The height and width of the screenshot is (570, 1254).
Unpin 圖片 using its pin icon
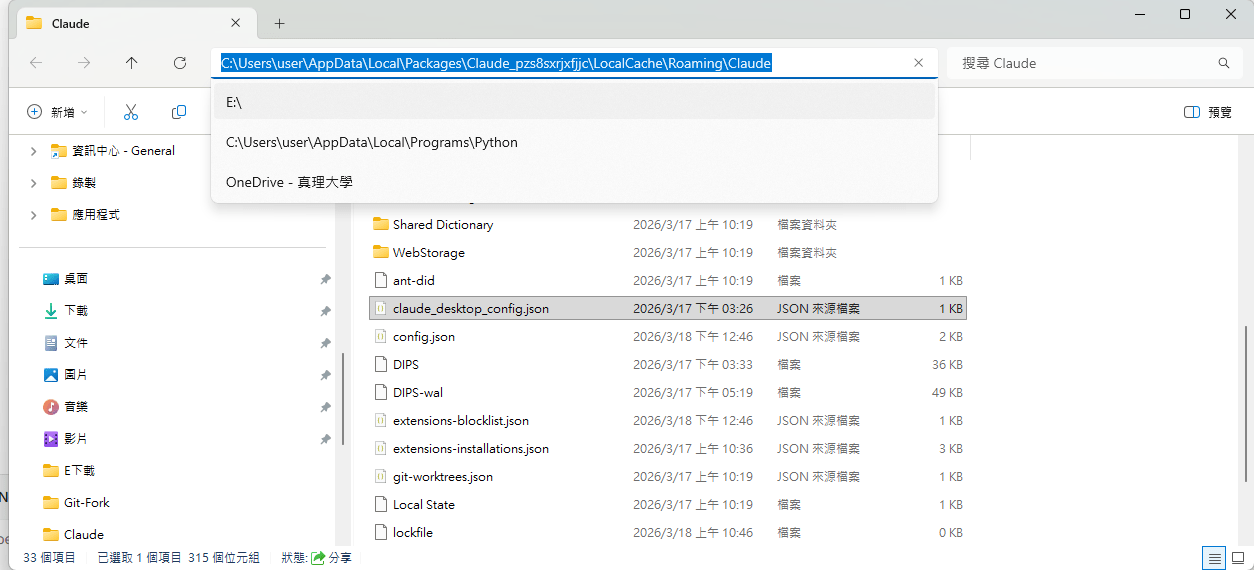(x=325, y=376)
